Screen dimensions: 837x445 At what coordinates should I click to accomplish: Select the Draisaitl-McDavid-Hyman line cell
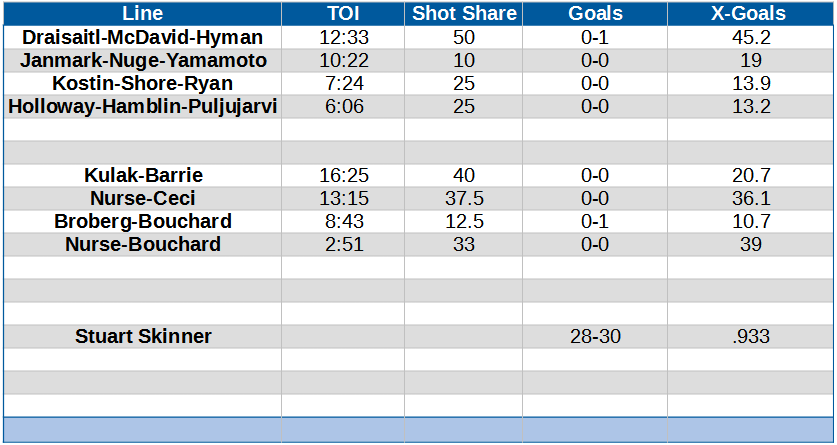pyautogui.click(x=143, y=37)
